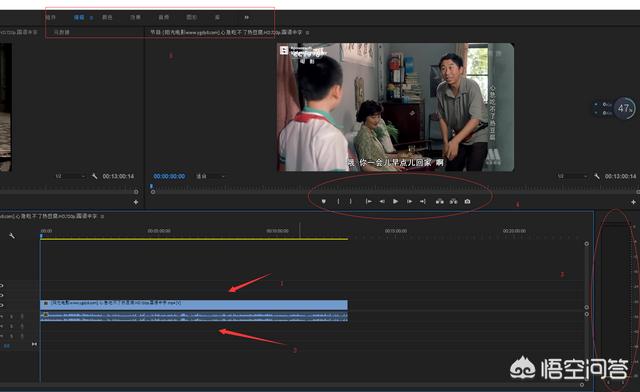Open the Program zoom level 适合 dropdown
Image resolution: width=640 pixels, height=392 pixels.
(x=211, y=176)
